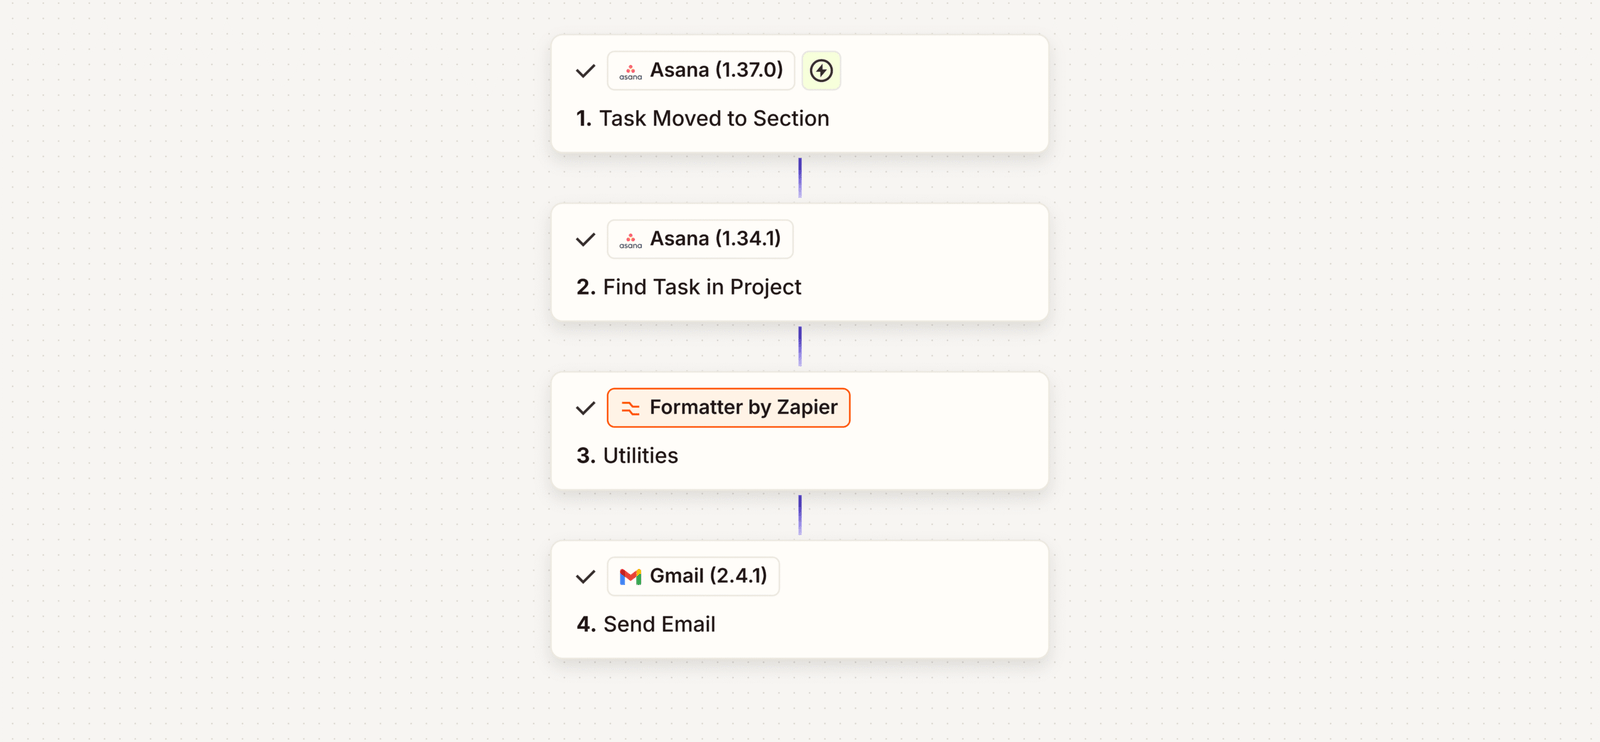This screenshot has height=742, width=1600.
Task: Click connector line between steps 1 and 2
Action: click(x=800, y=178)
